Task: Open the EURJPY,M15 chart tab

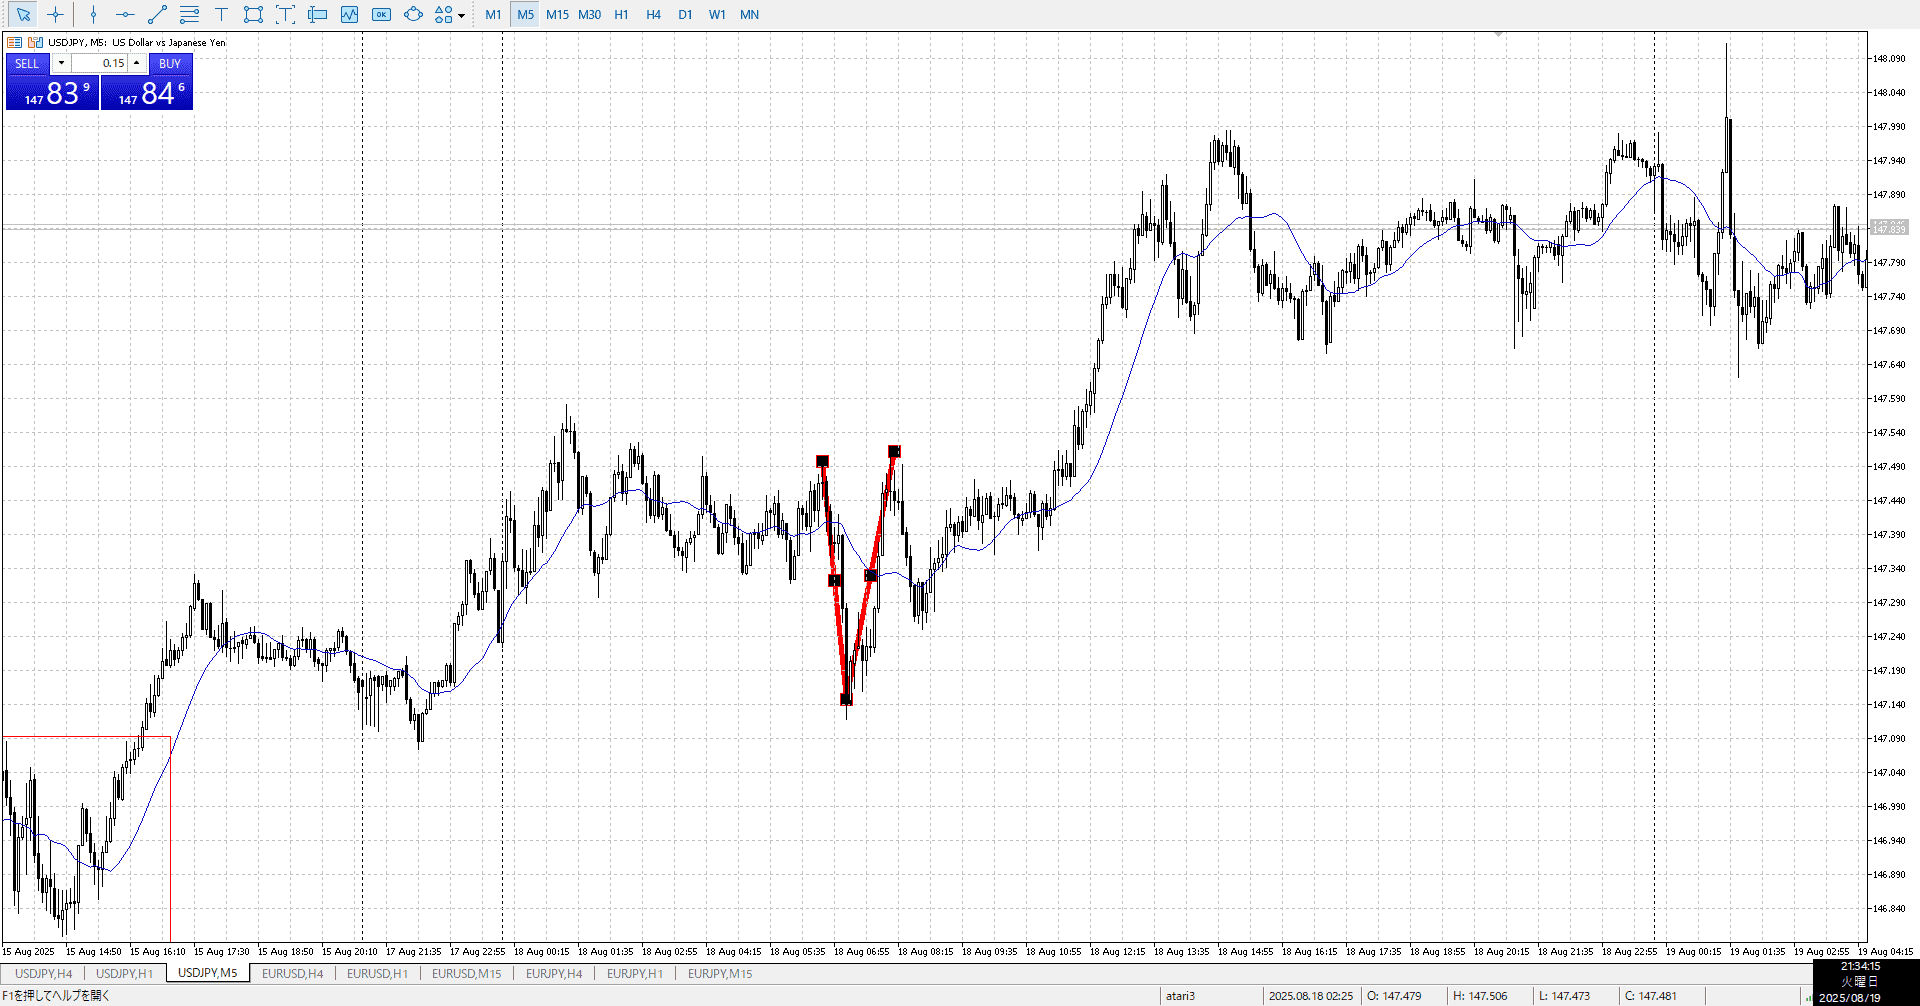Action: click(x=720, y=973)
